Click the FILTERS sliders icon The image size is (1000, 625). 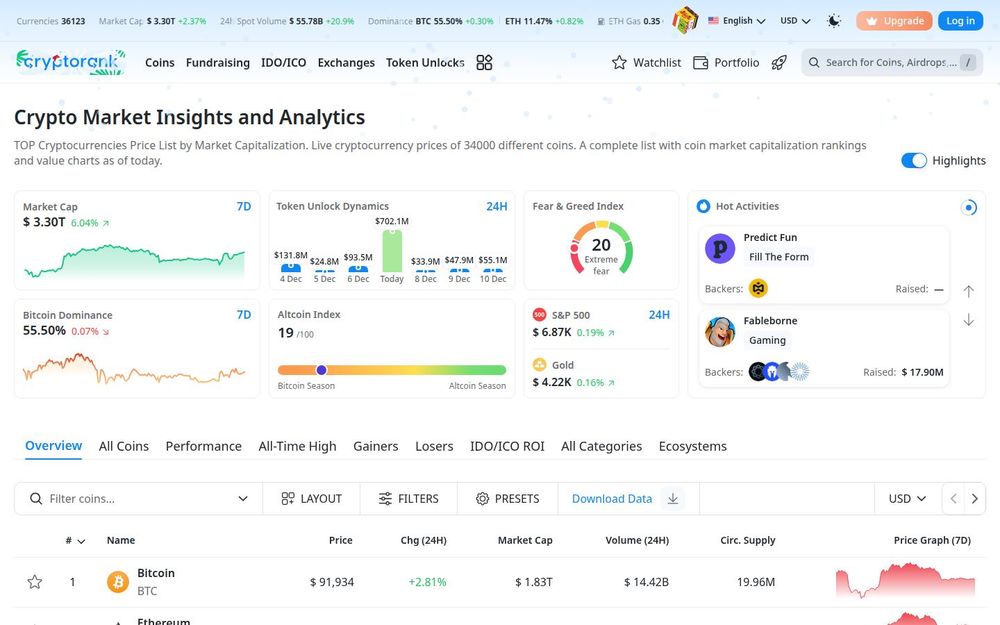click(385, 499)
